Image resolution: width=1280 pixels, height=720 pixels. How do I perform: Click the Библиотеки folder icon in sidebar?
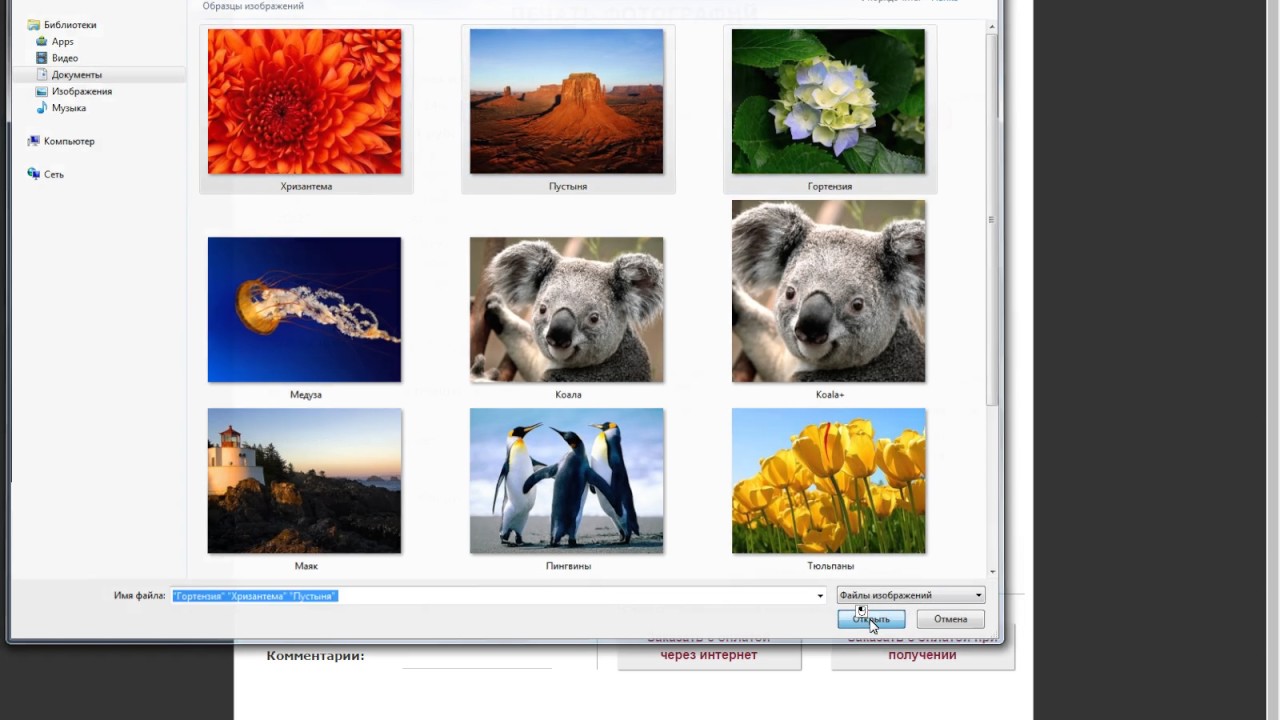34,25
